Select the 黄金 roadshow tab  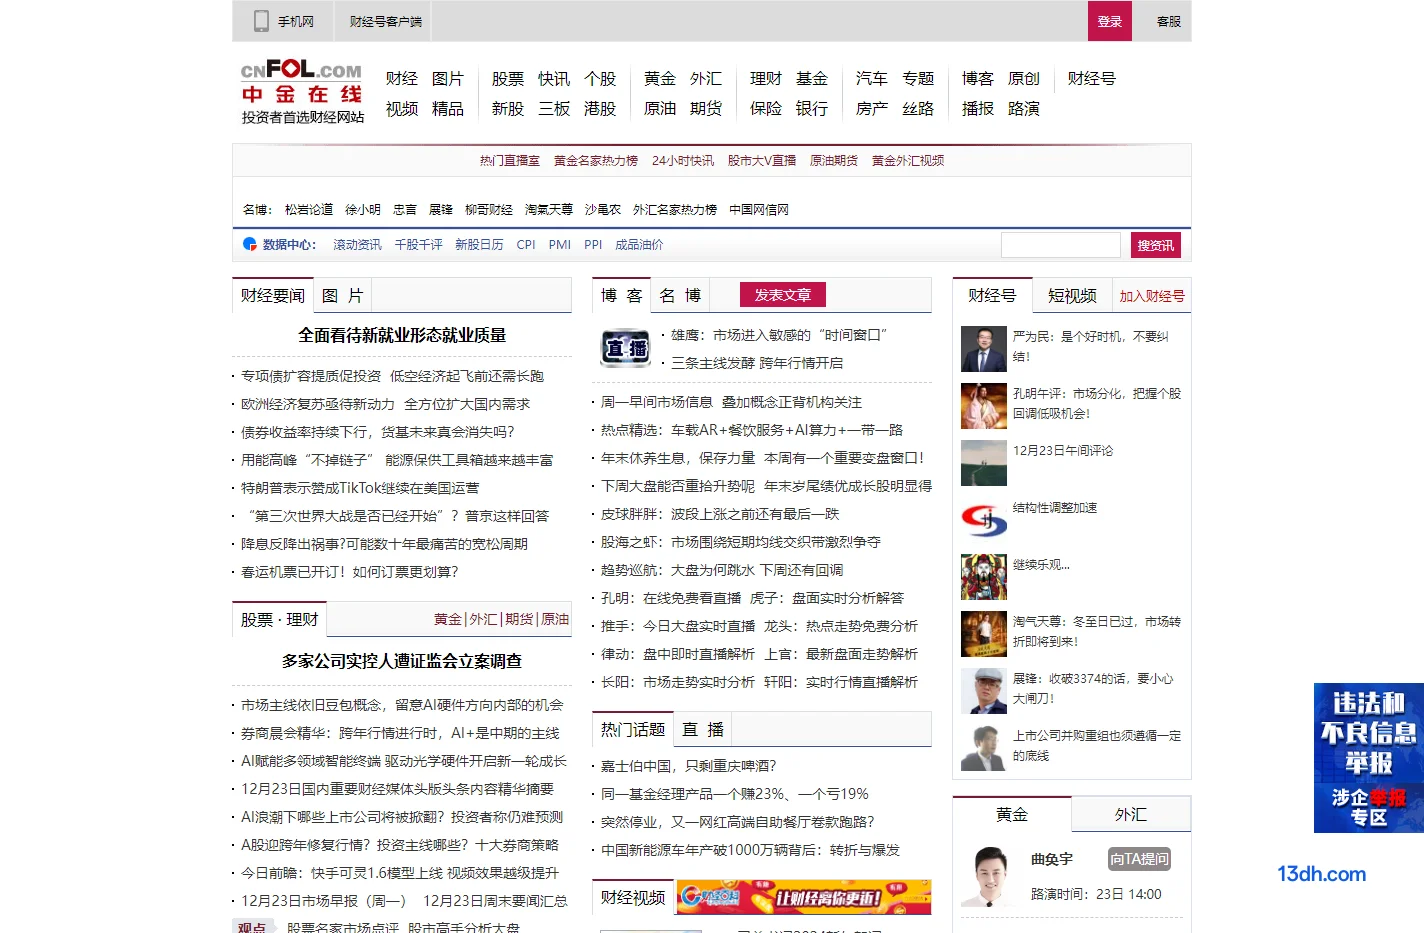[1012, 815]
